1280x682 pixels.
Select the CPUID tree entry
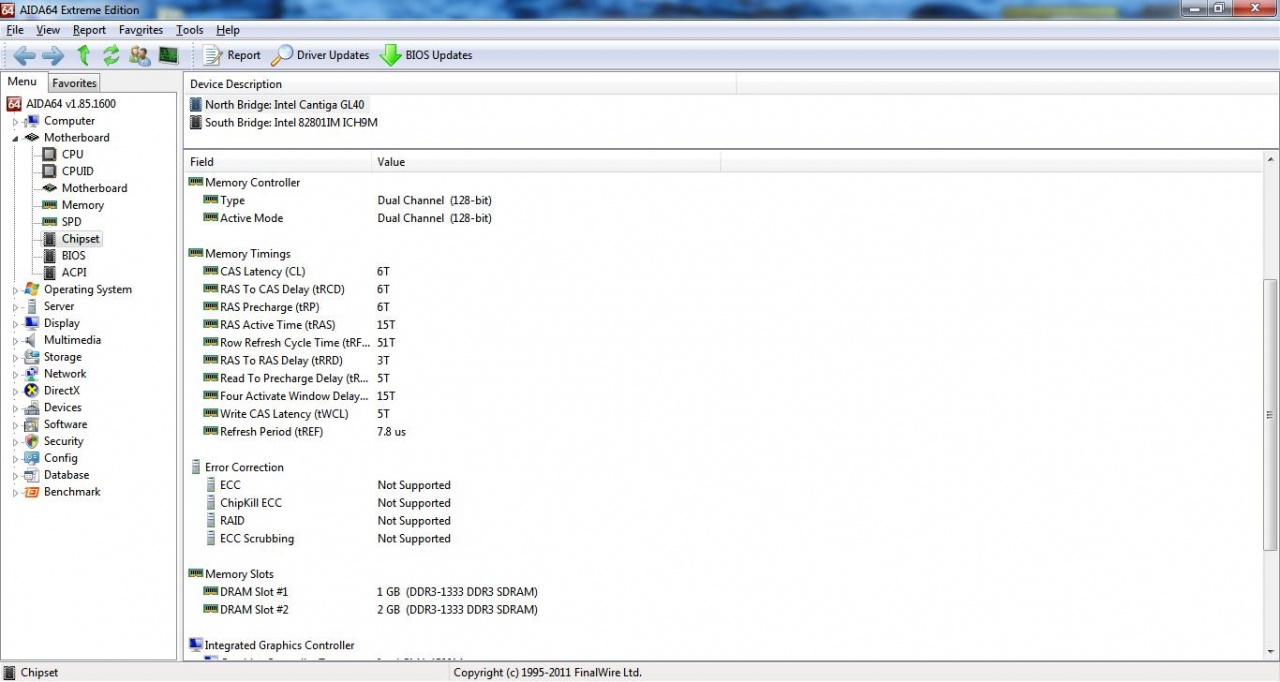(78, 171)
